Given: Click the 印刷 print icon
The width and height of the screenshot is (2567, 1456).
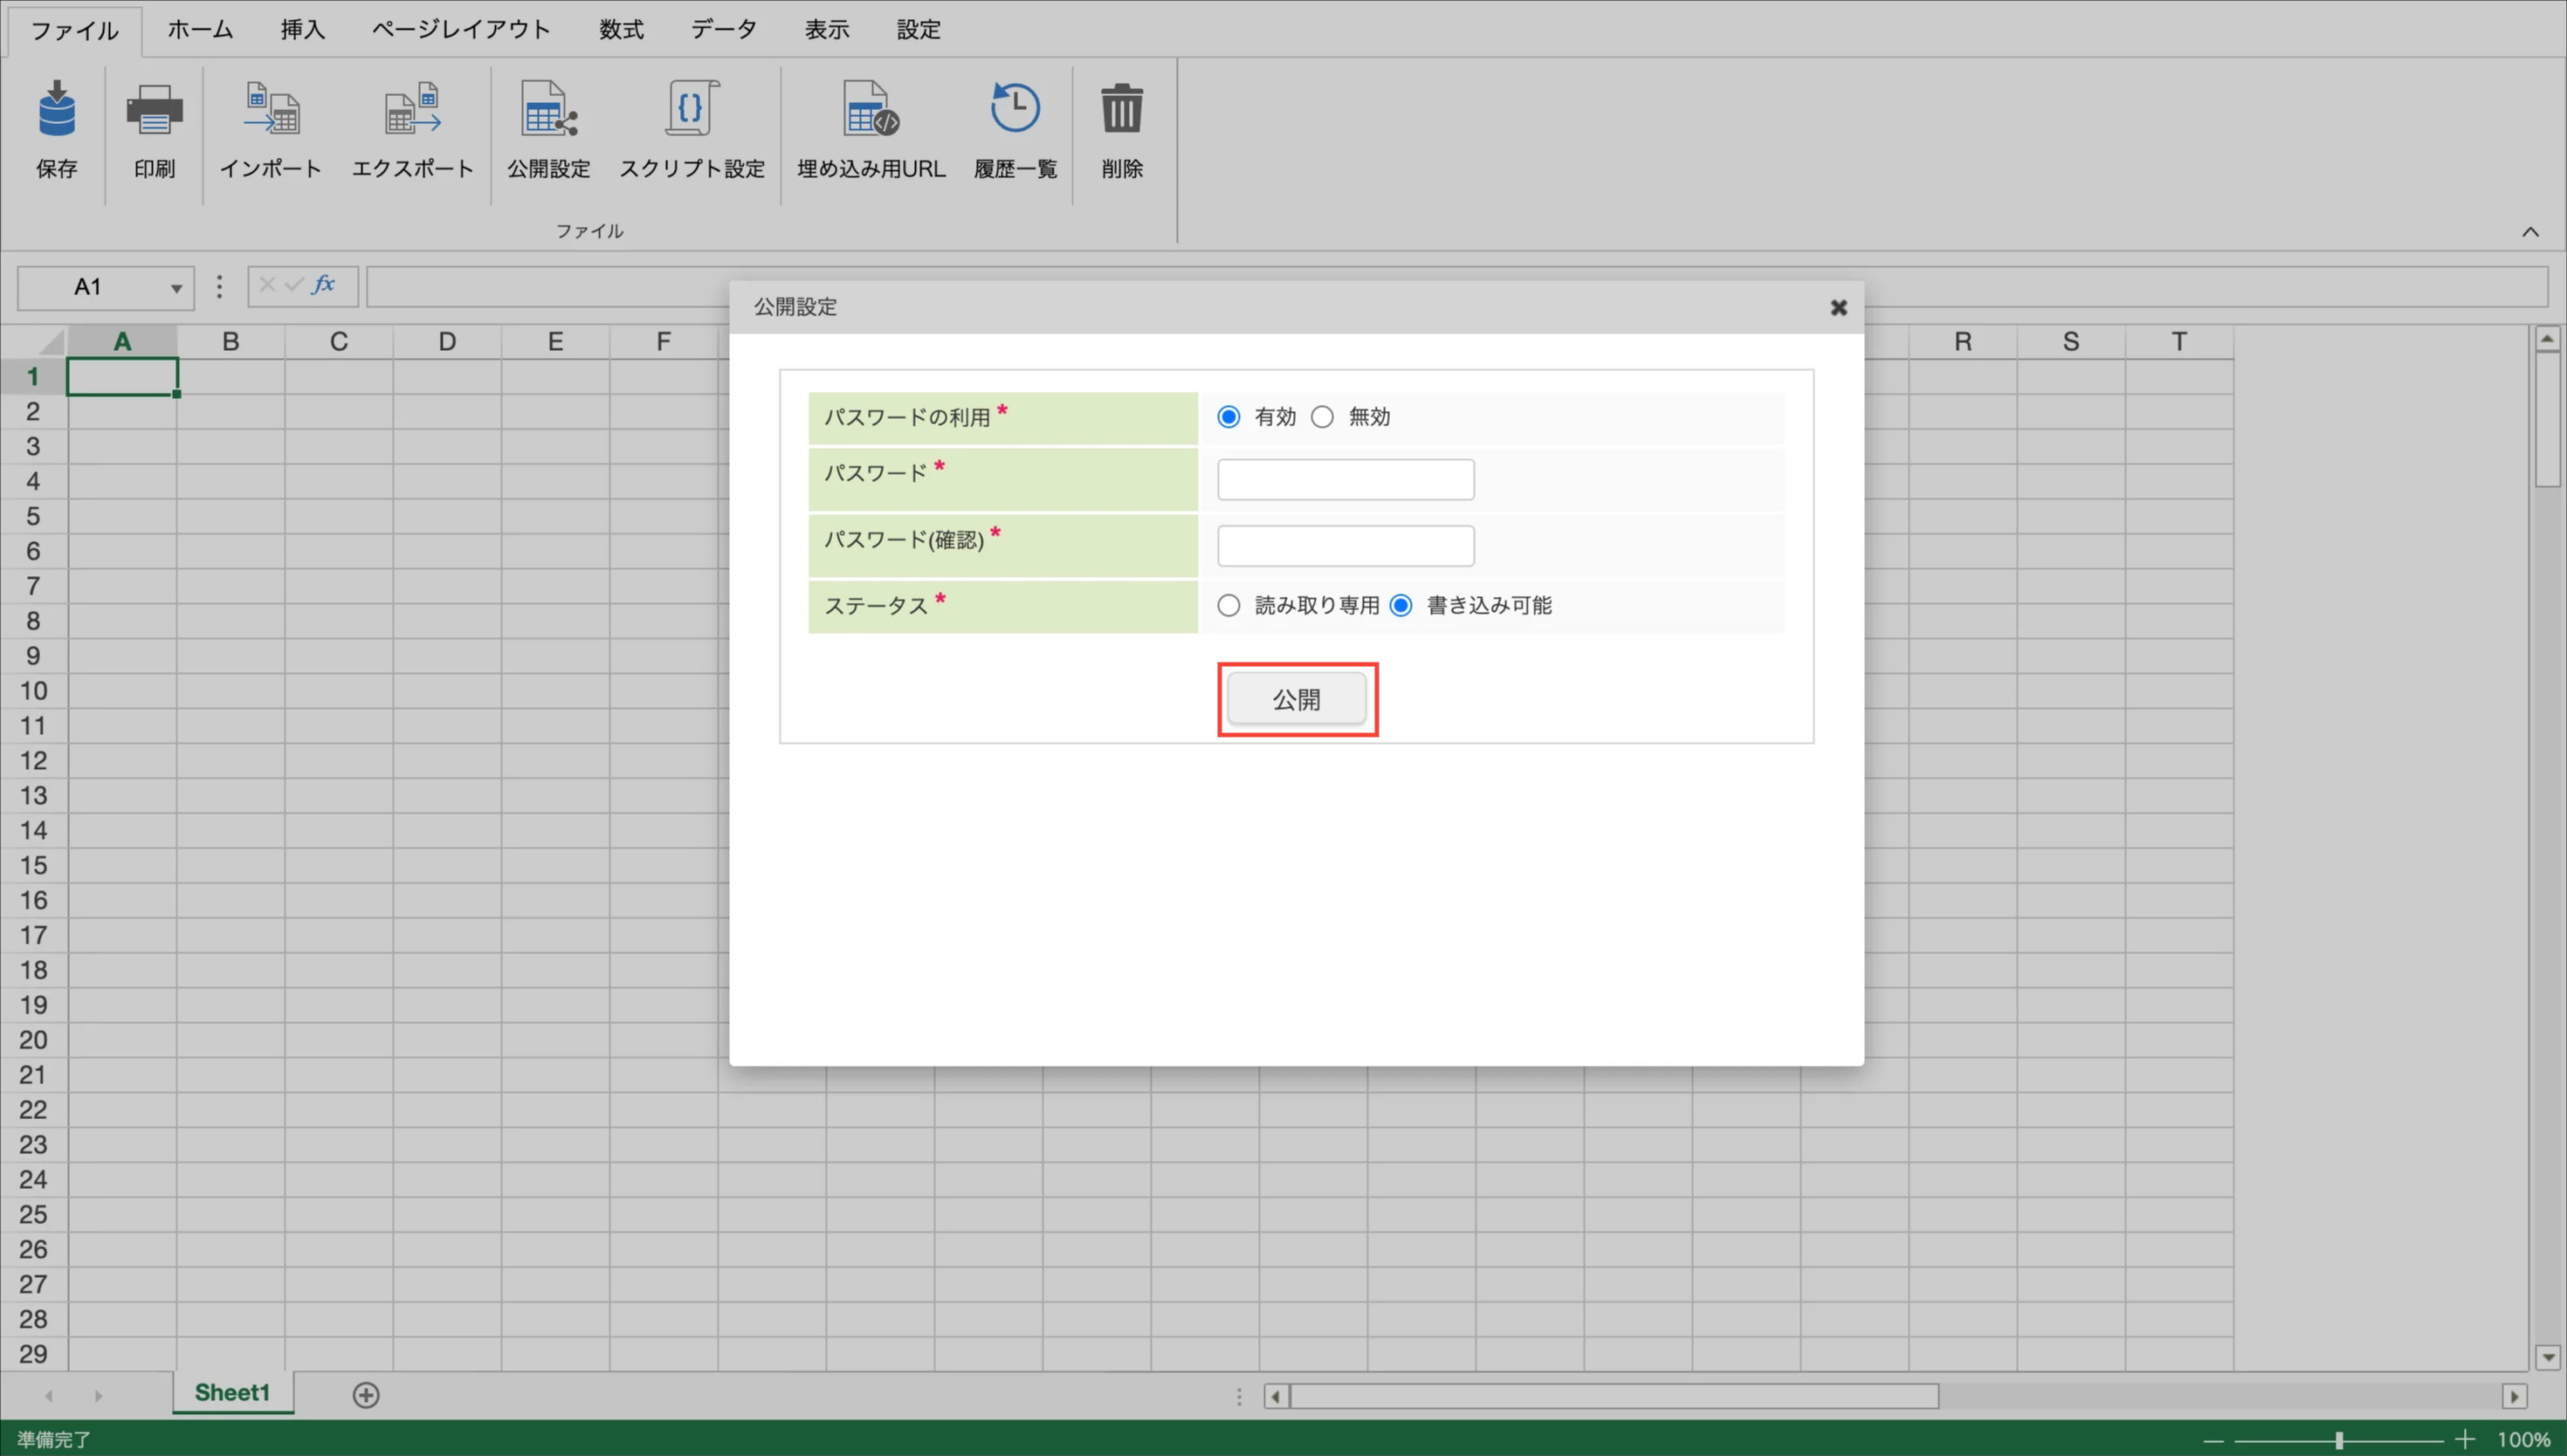Looking at the screenshot, I should coord(154,110).
